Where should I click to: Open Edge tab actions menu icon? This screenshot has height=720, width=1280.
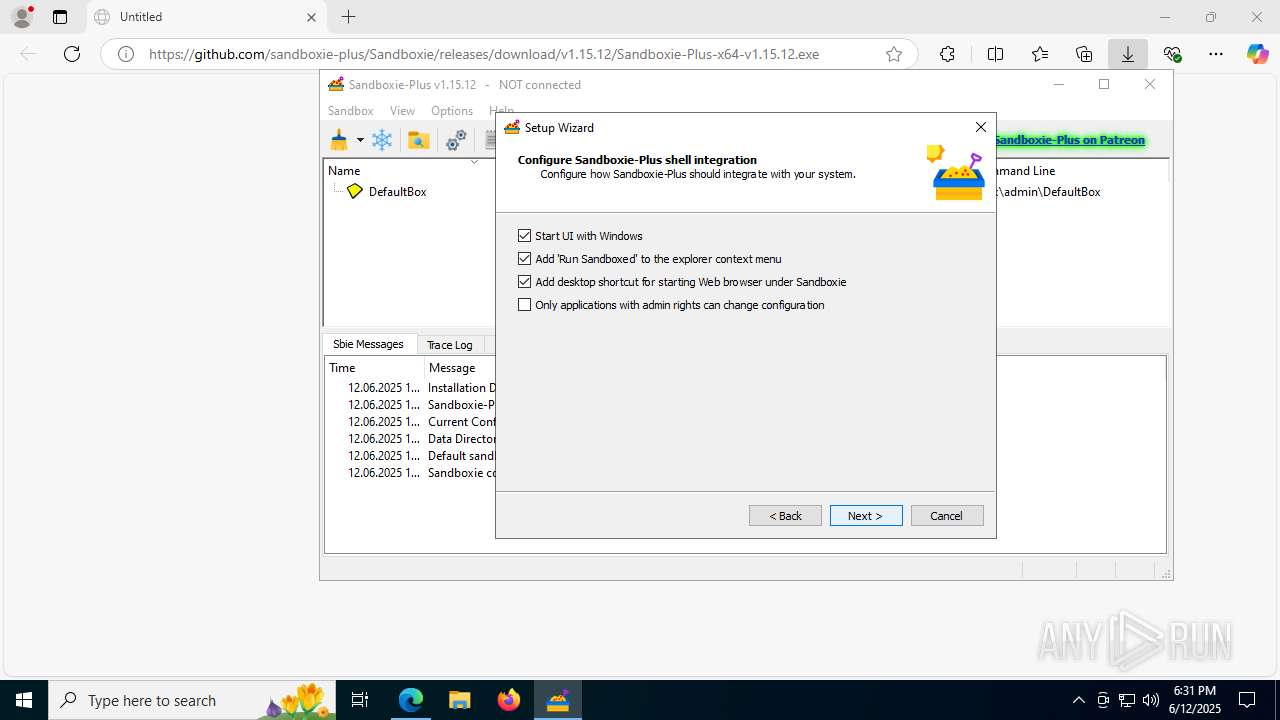(60, 17)
